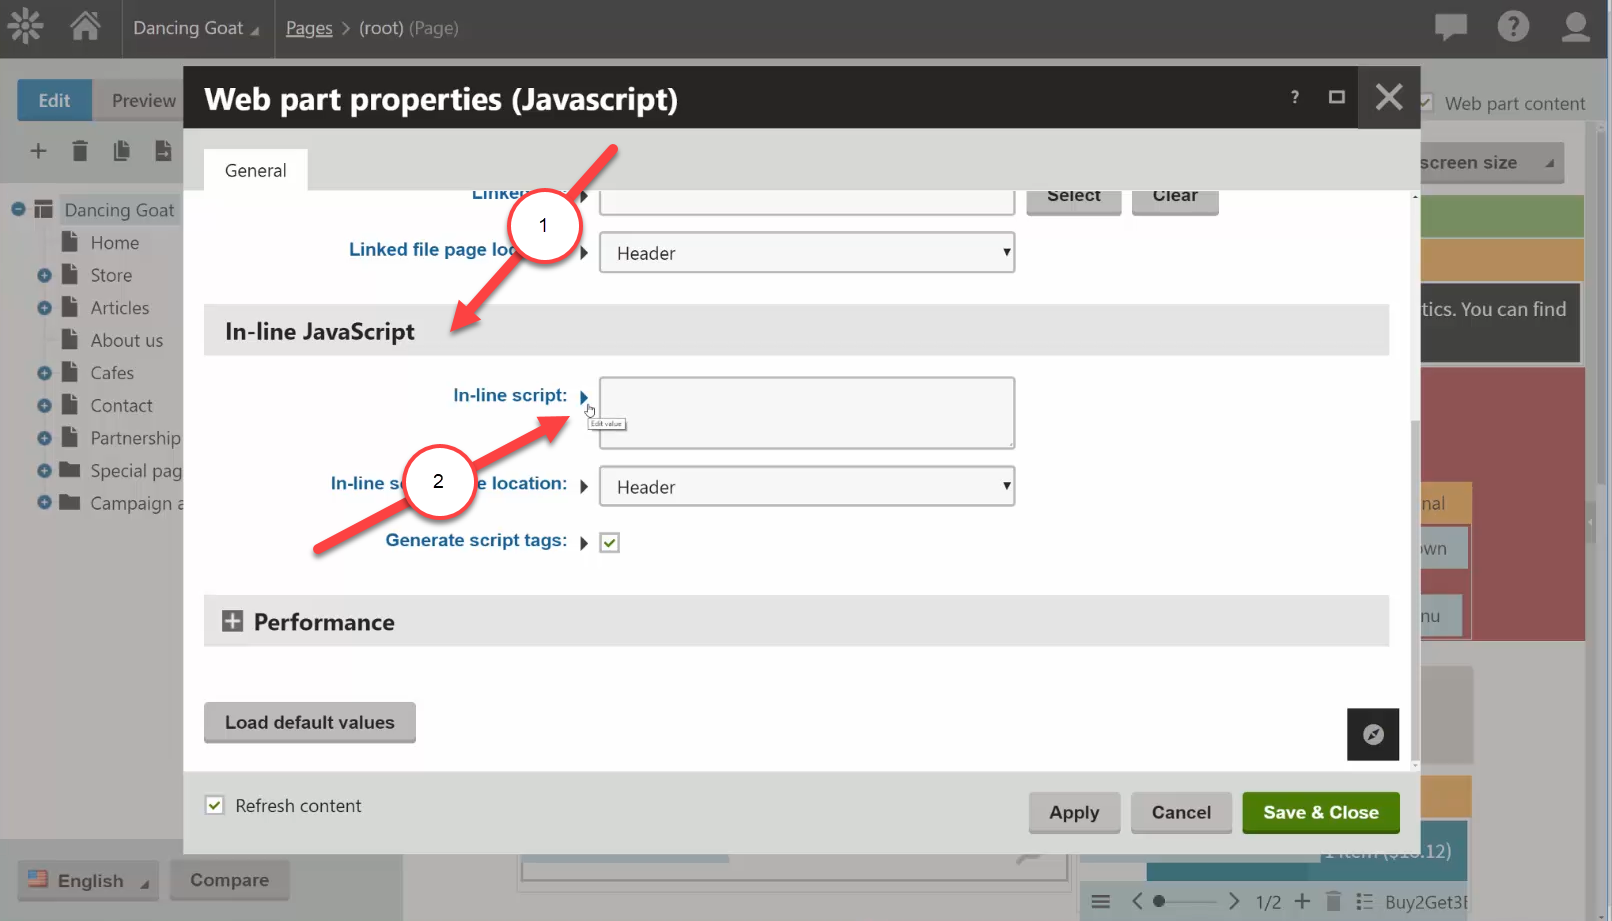Click inside the In-line script text field

pyautogui.click(x=806, y=412)
